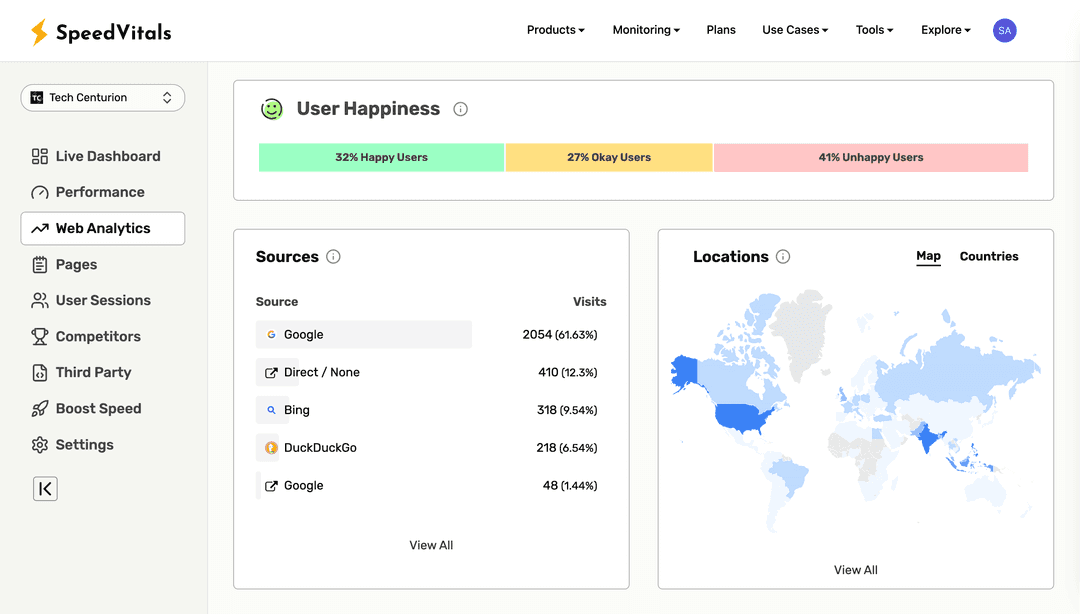
Task: Click the DuckDuckGo icon in Sources
Action: 271,447
